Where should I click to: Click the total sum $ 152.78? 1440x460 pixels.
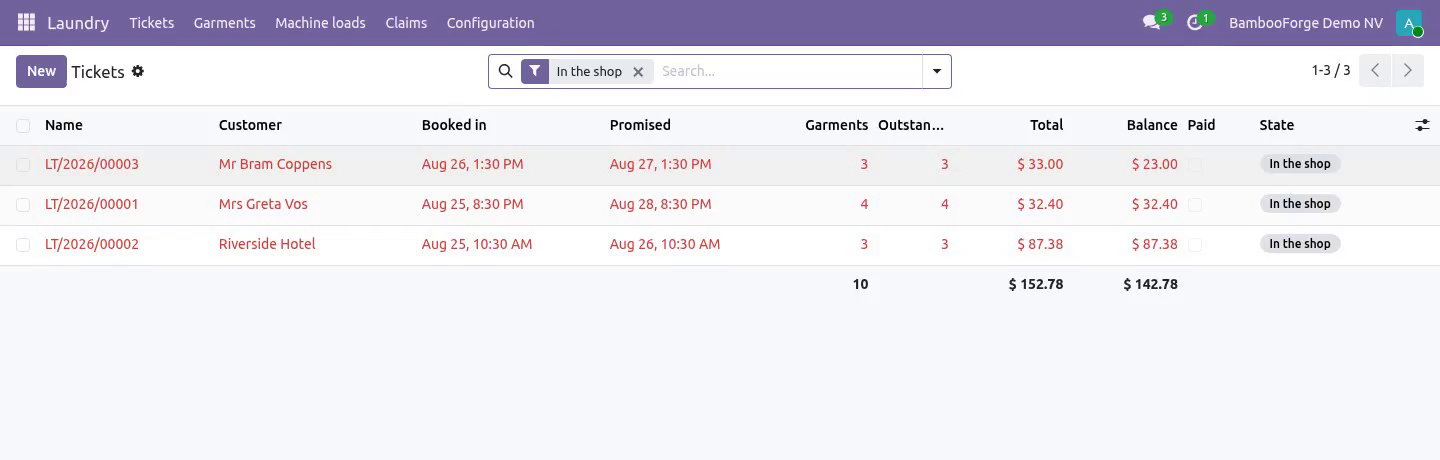point(1036,284)
